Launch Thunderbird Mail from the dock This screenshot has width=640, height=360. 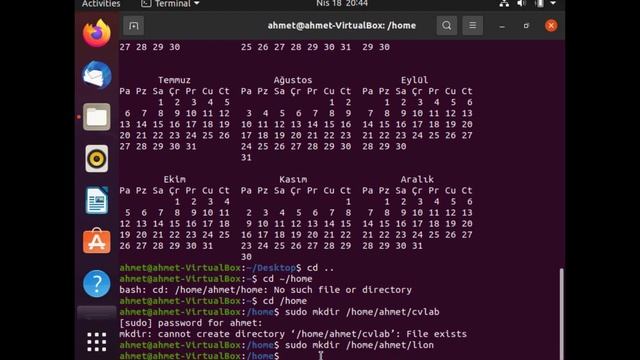pyautogui.click(x=97, y=75)
